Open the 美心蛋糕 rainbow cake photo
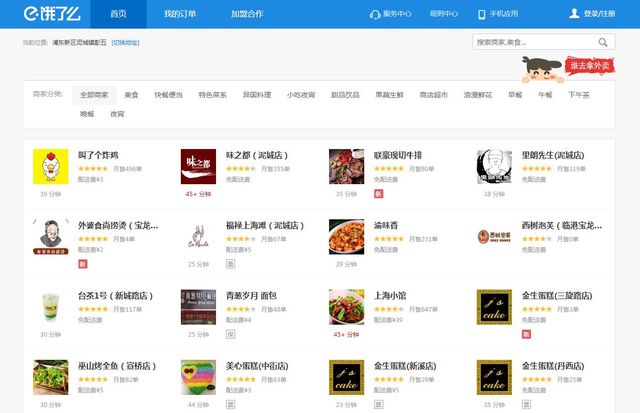Viewport: 640px width, 413px height. coord(198,377)
